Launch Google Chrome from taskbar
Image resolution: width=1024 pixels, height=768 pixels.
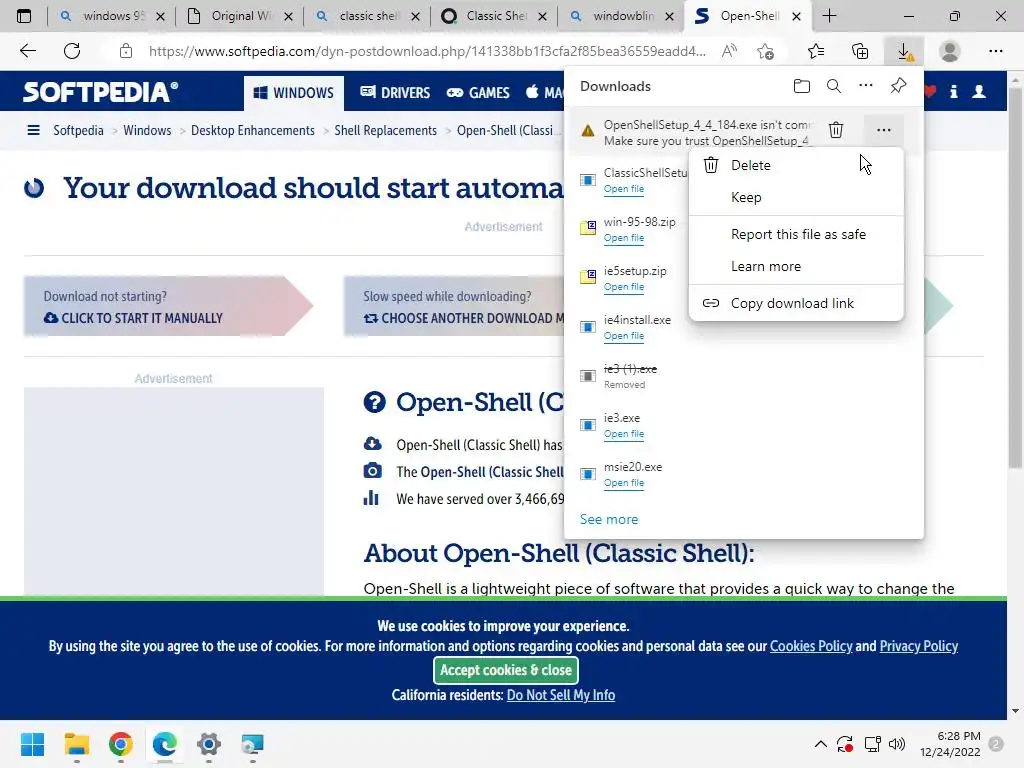pos(121,744)
